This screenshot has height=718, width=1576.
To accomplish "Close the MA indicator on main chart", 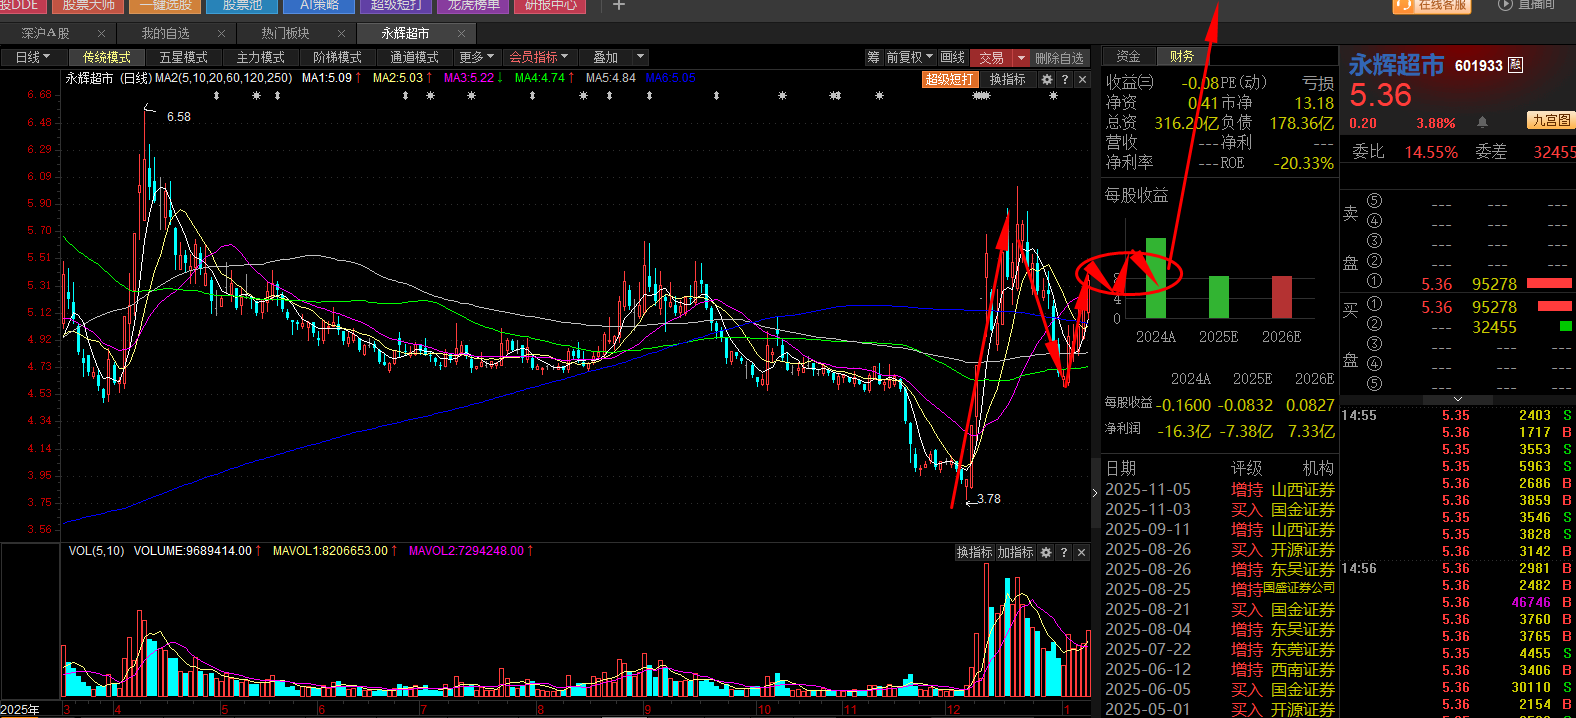I will tap(1082, 79).
